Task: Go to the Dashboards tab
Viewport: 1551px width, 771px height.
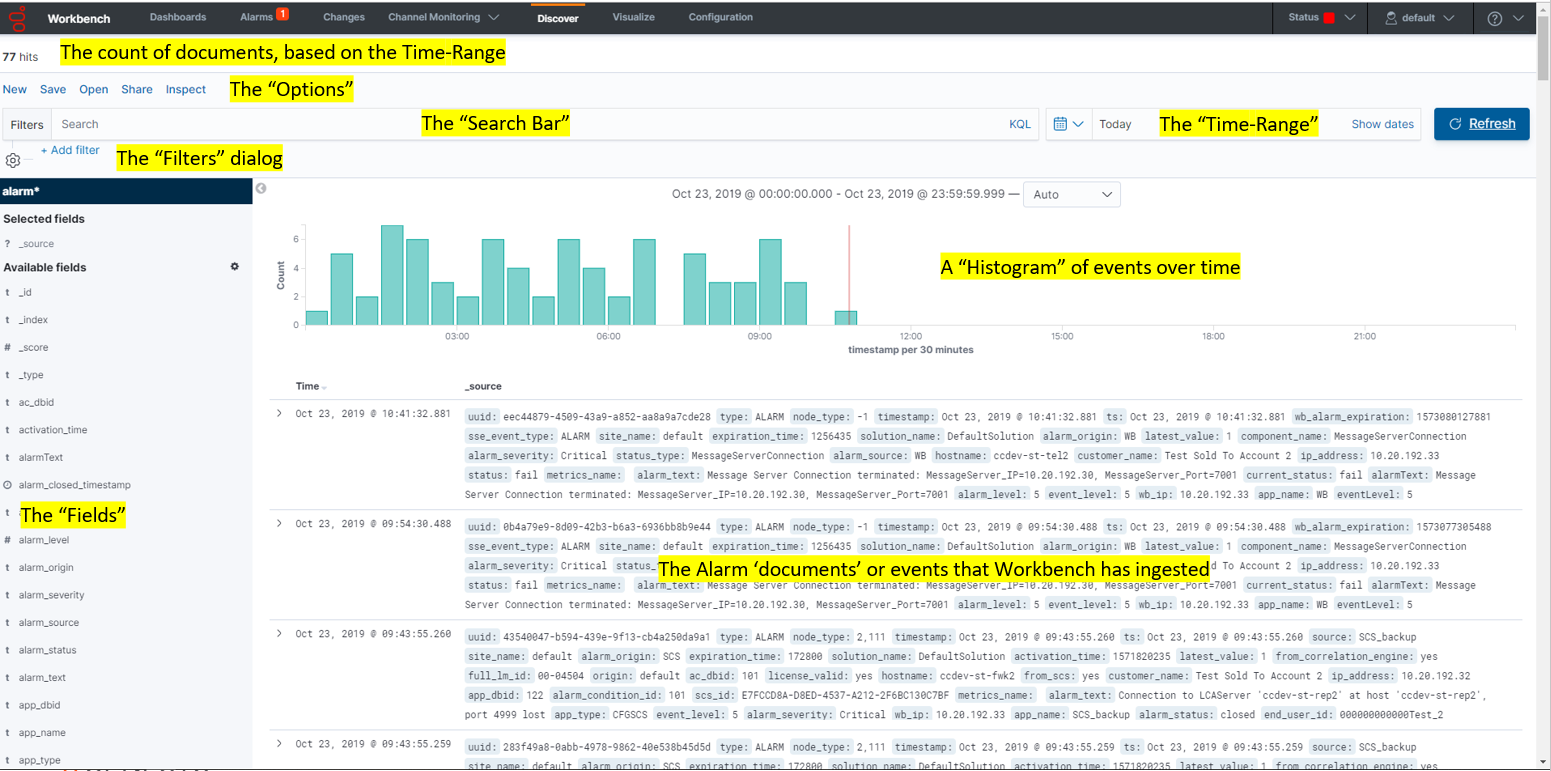Action: pos(178,17)
